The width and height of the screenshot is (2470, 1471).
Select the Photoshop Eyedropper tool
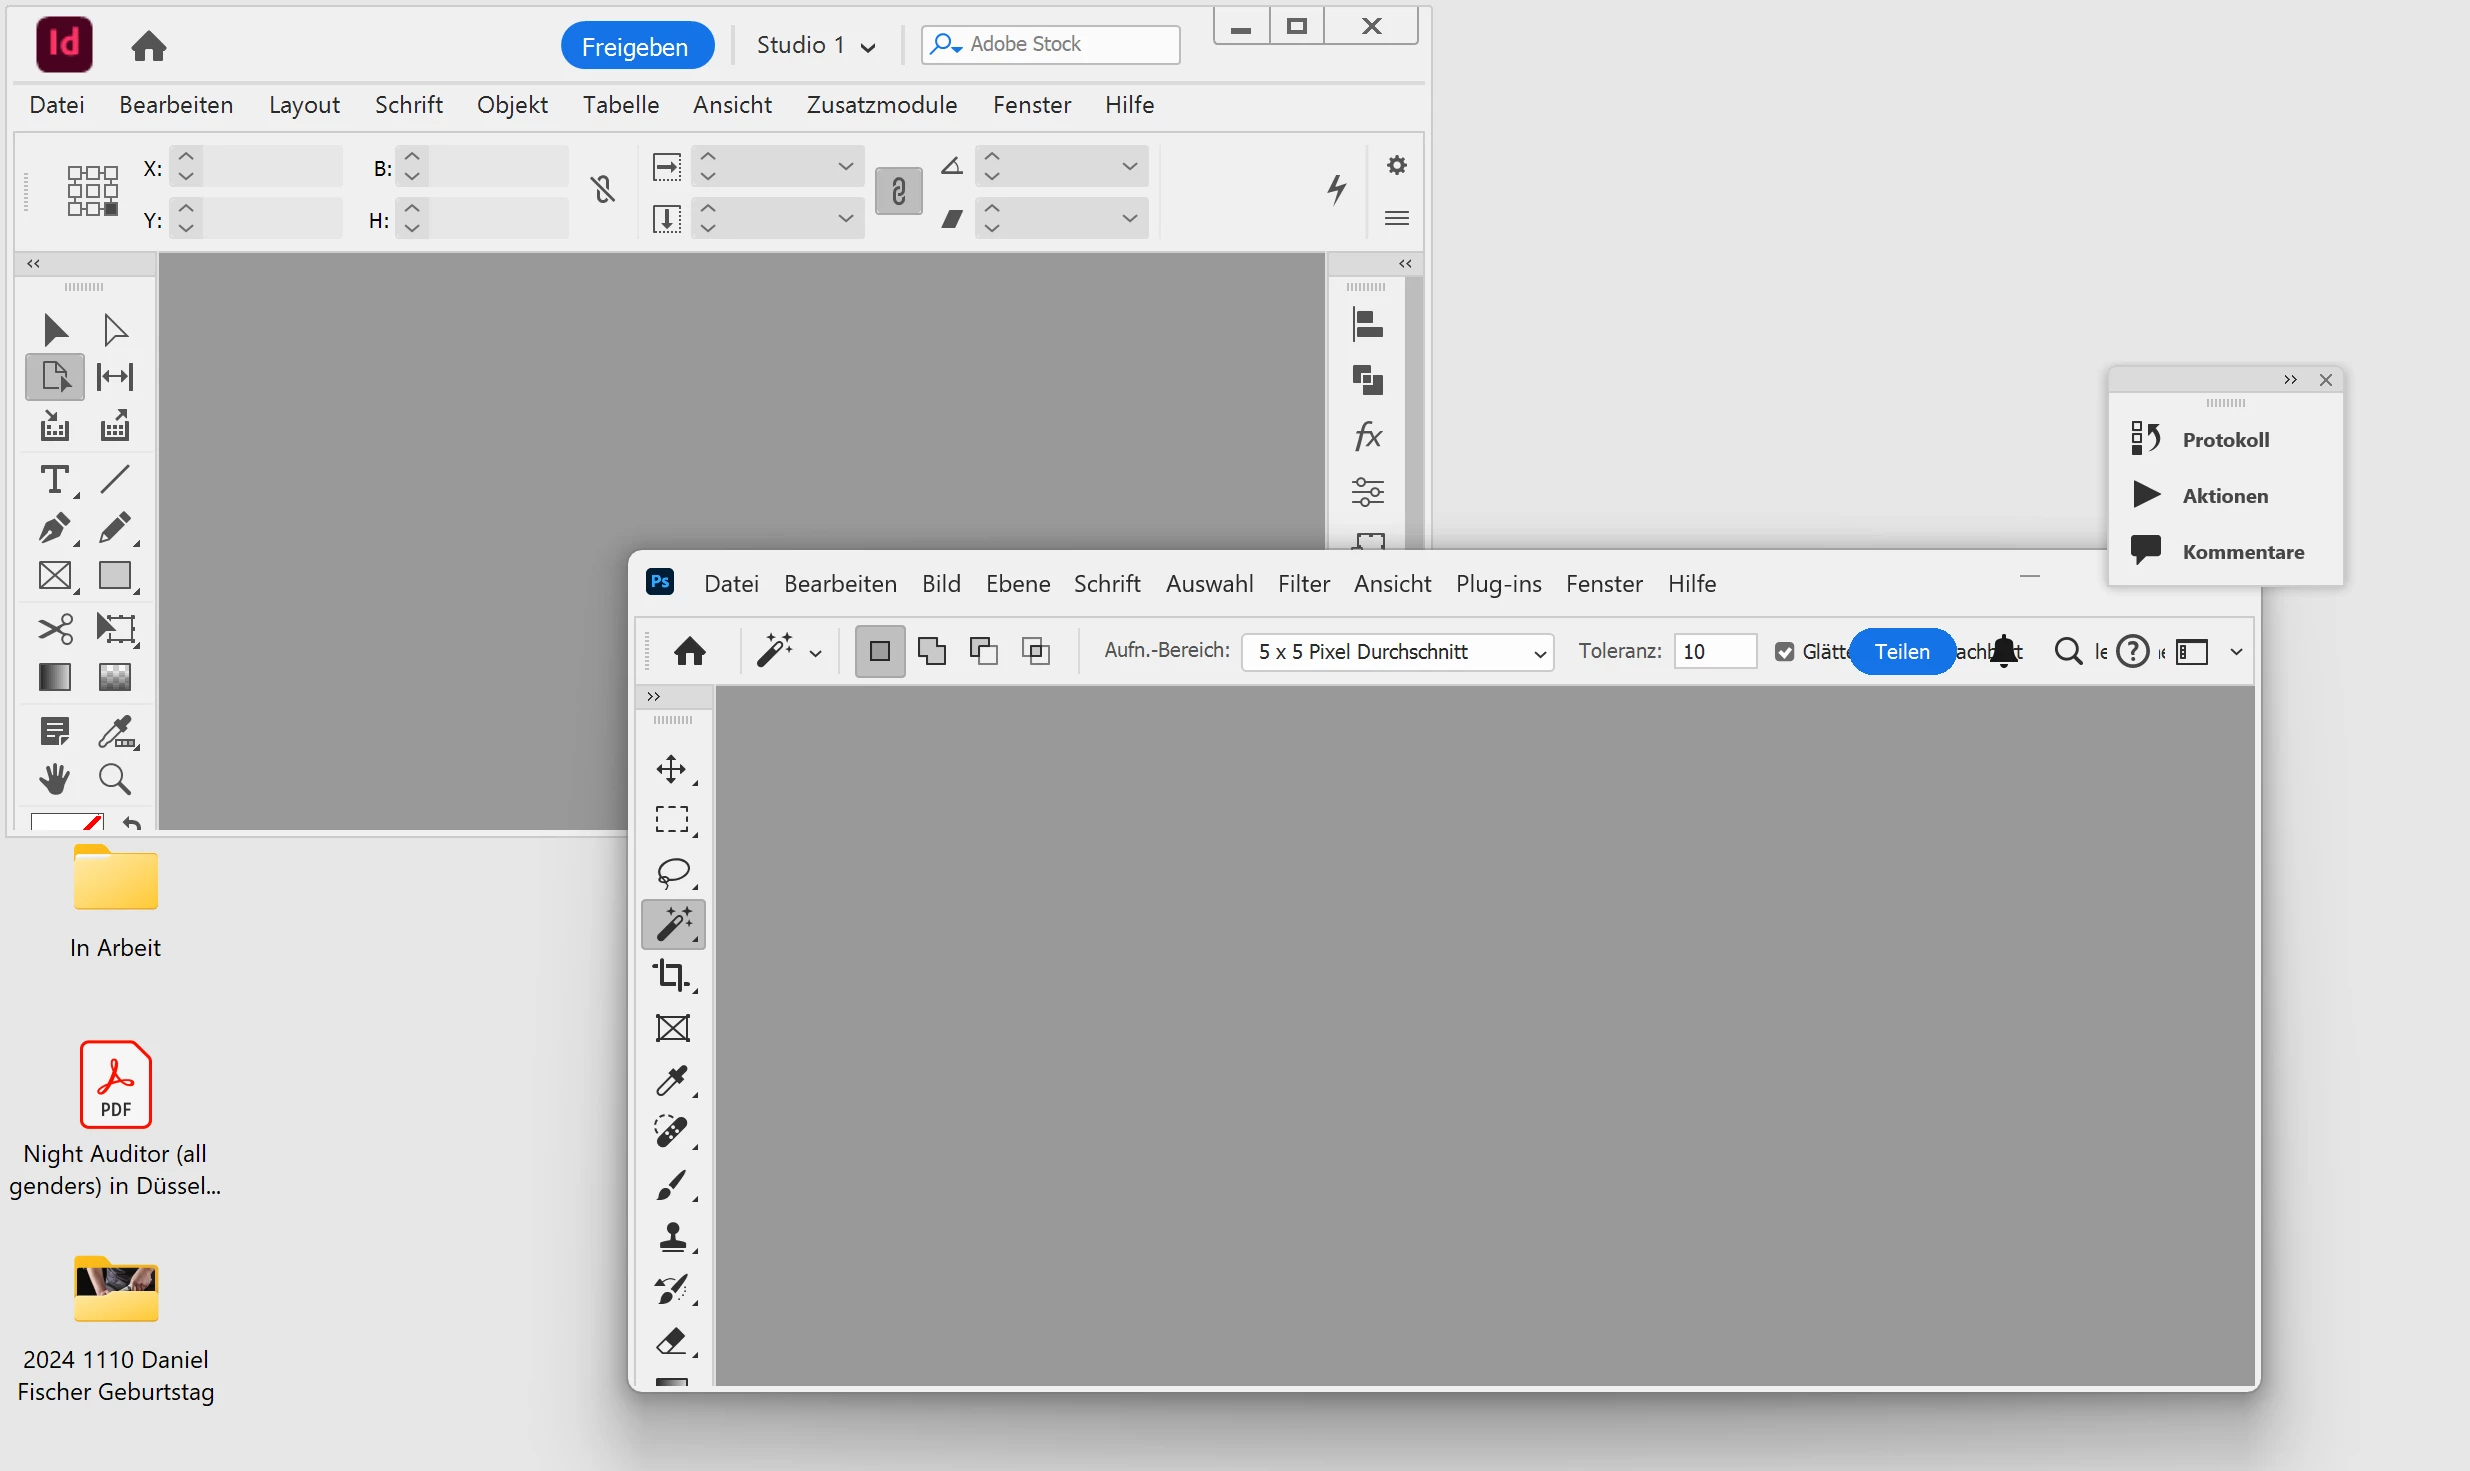(x=673, y=1080)
